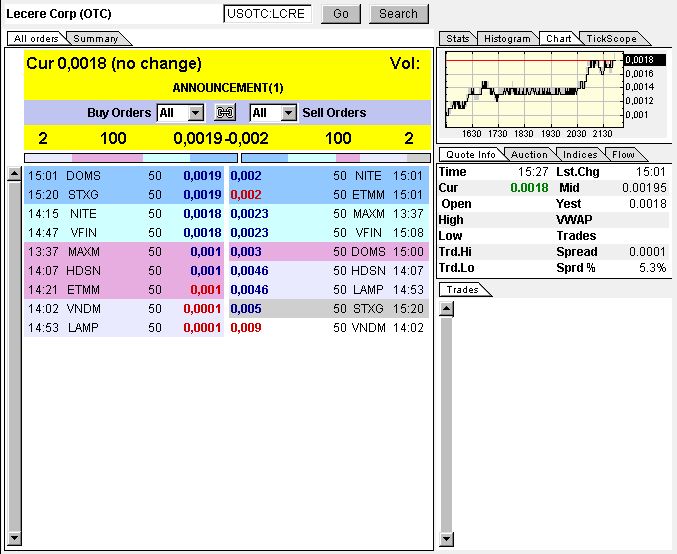Select the Flow tab
This screenshot has height=554, width=677.
tap(623, 155)
